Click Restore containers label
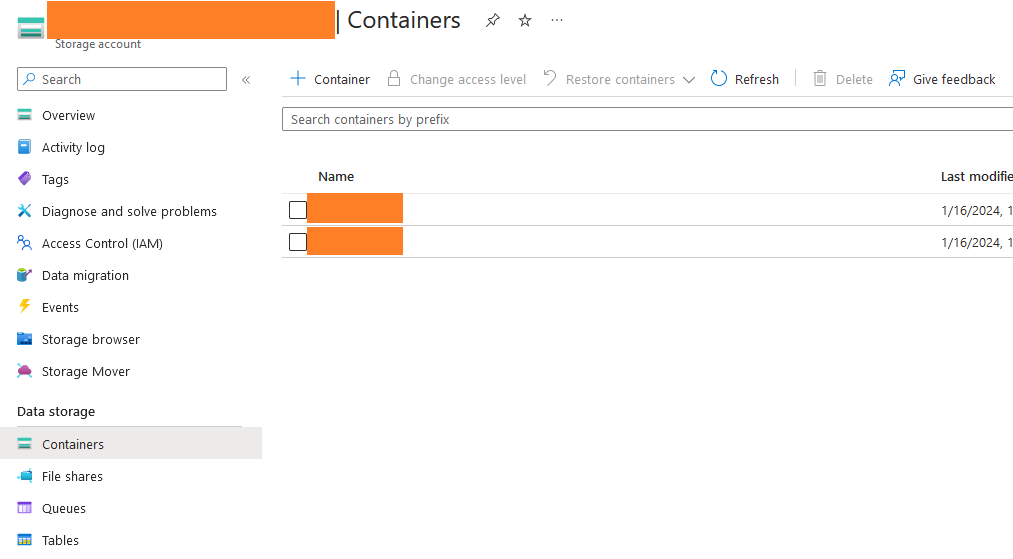 (620, 79)
